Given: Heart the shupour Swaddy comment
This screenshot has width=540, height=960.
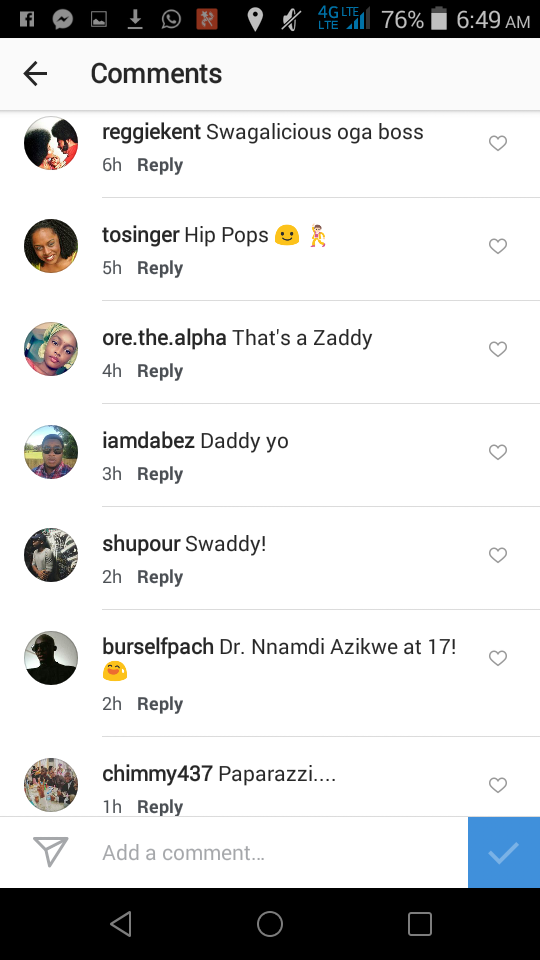Looking at the screenshot, I should coord(498,555).
